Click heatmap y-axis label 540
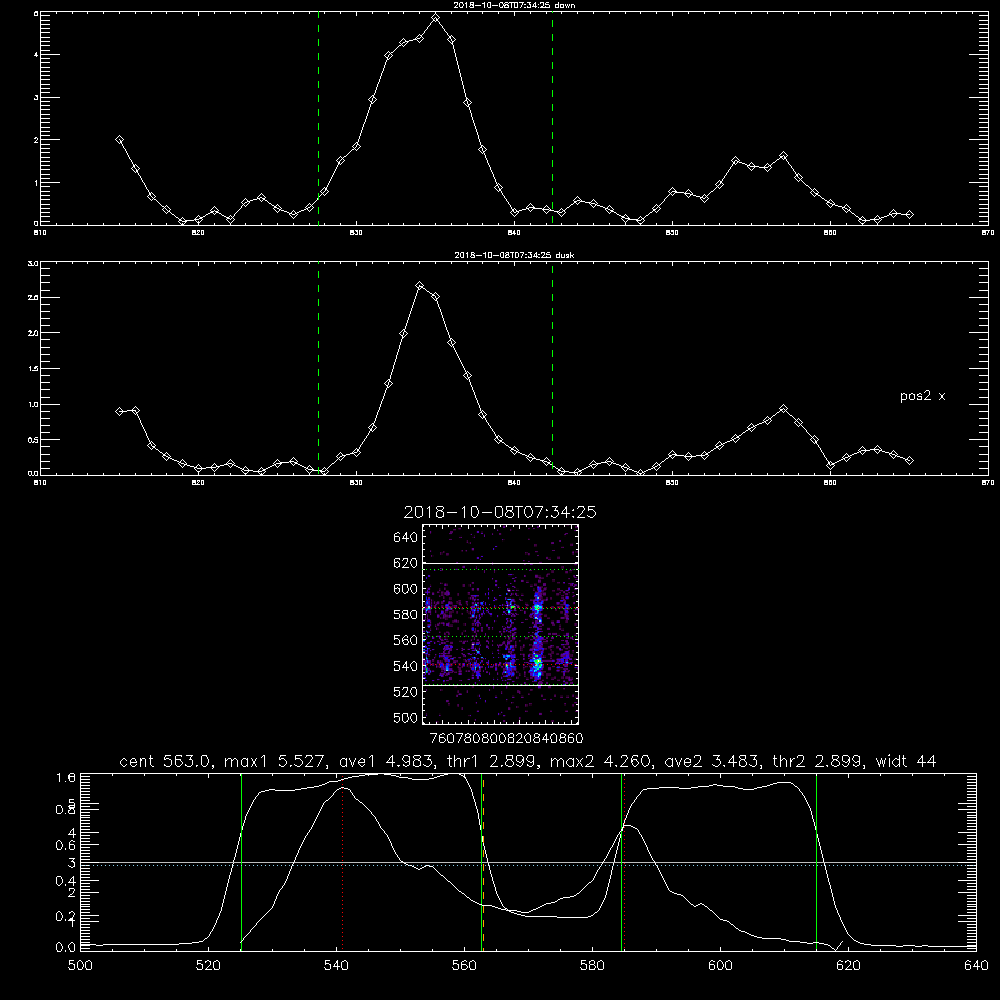Viewport: 1000px width, 1000px height. [x=406, y=666]
